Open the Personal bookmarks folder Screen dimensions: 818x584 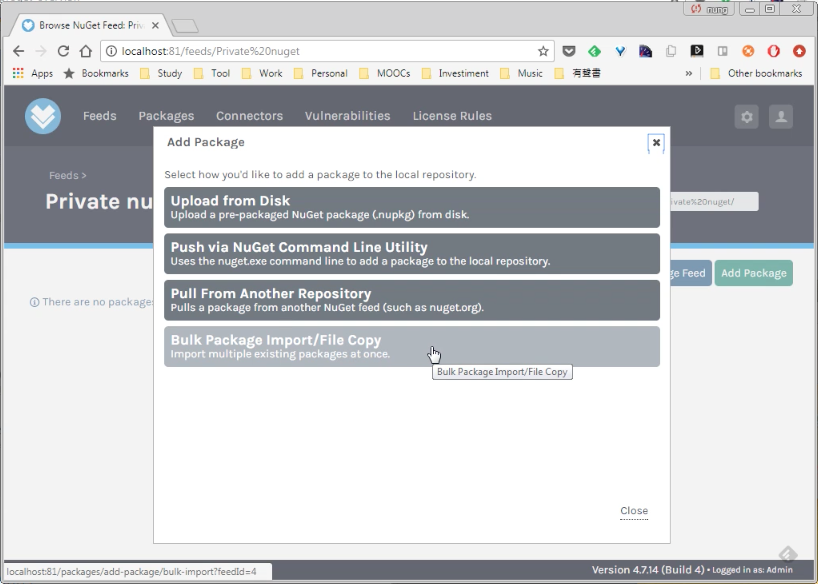(x=321, y=74)
